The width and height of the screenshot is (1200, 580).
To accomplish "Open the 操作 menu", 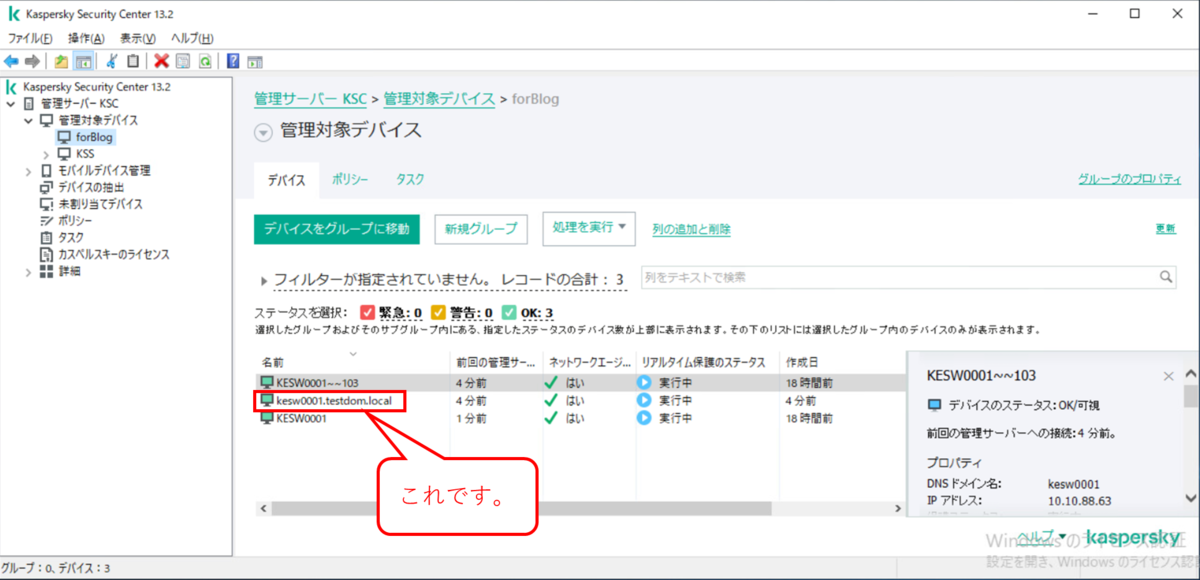I will click(85, 38).
